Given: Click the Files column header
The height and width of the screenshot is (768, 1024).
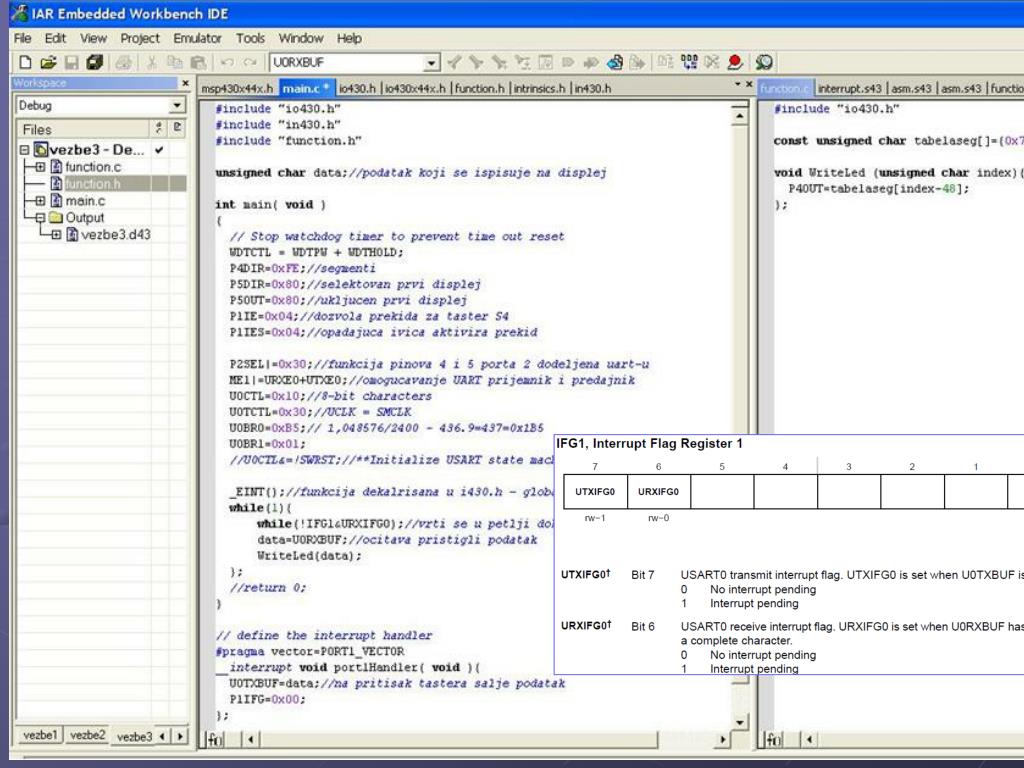Looking at the screenshot, I should 84,129.
